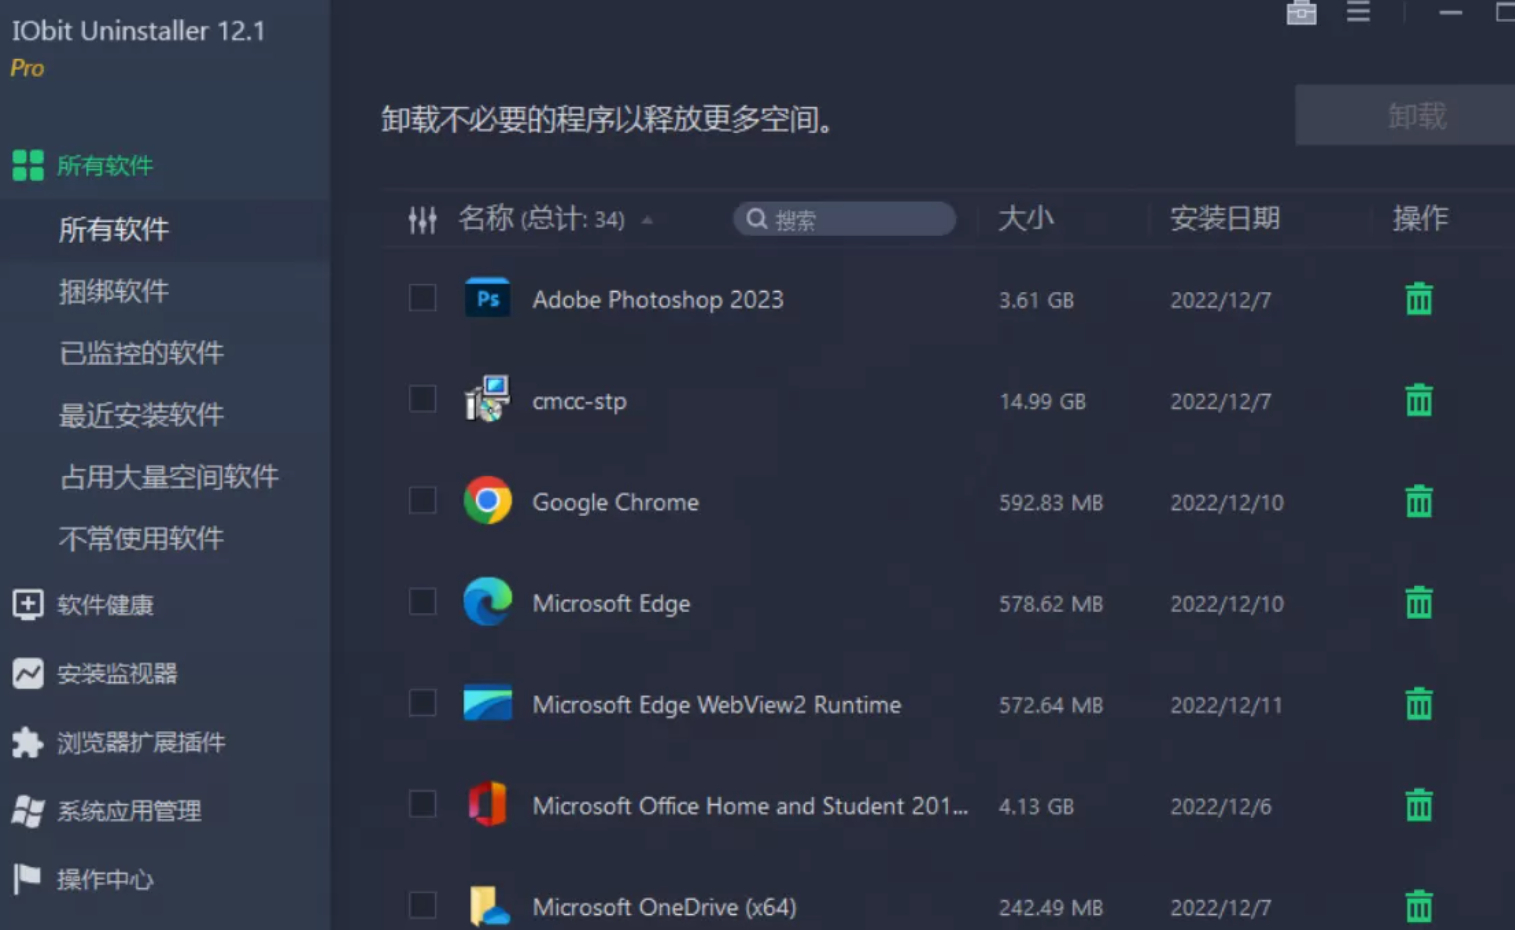Select the Microsoft Edge checkbox
The width and height of the screenshot is (1515, 930).
click(421, 601)
